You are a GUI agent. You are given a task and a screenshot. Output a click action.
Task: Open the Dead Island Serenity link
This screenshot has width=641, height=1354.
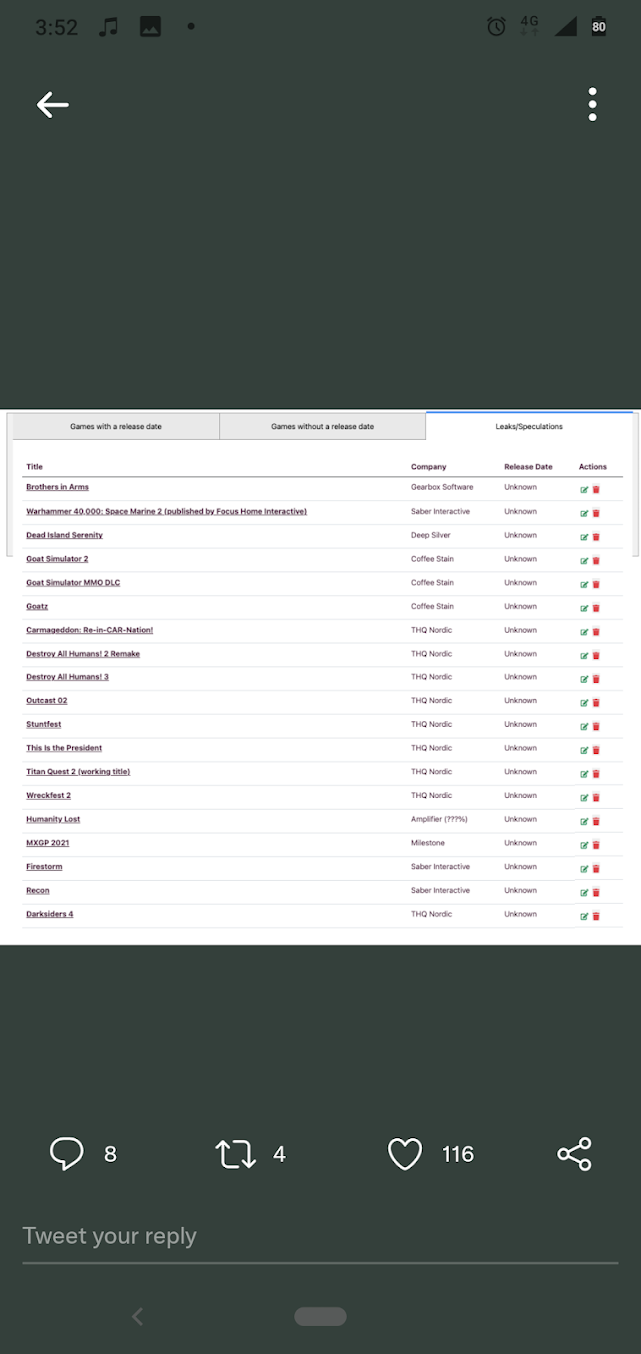coord(64,535)
